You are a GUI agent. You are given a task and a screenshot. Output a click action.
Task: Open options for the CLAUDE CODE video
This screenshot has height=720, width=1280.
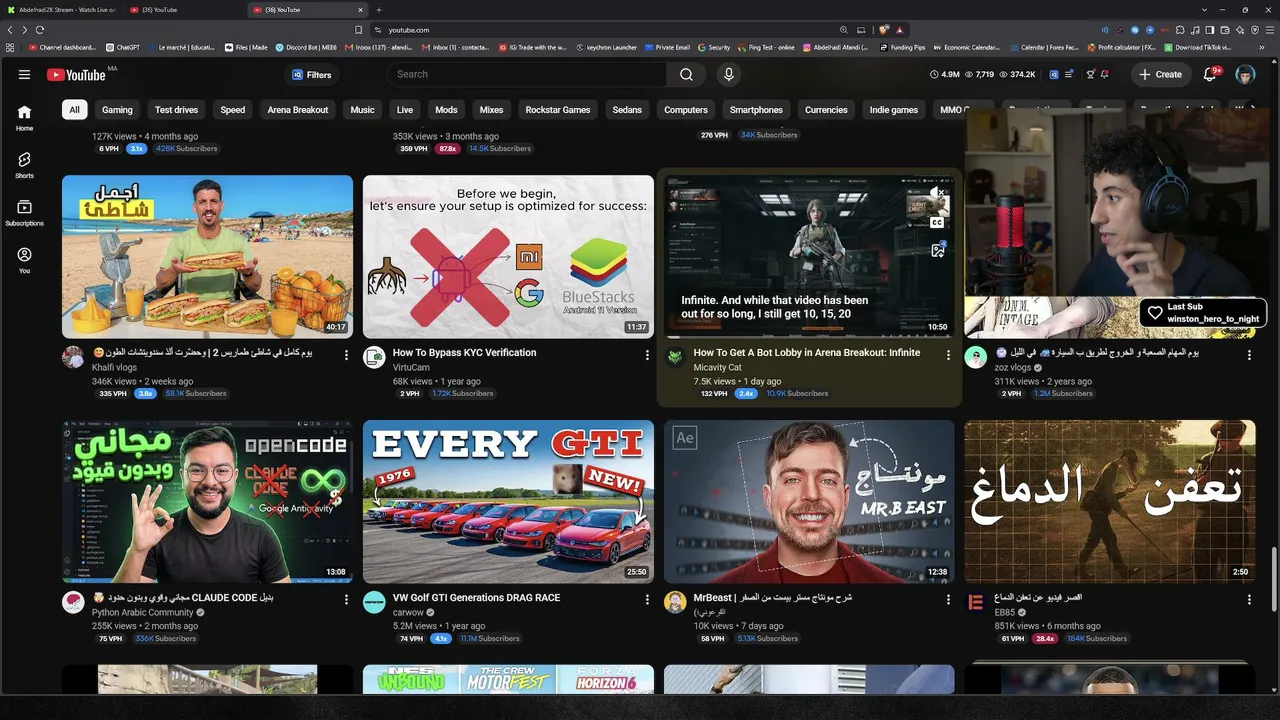tap(346, 600)
